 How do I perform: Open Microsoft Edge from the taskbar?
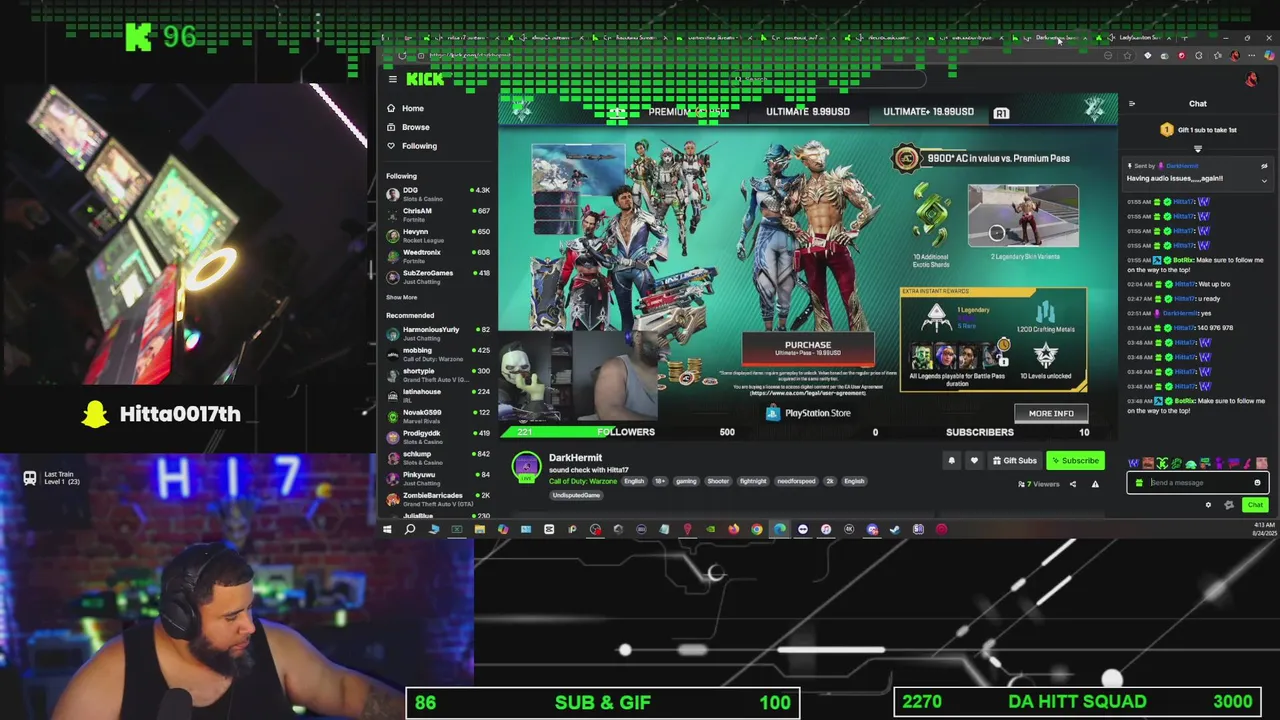tap(780, 529)
